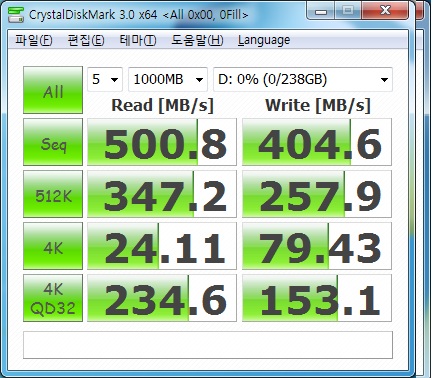Screen dimensions: 435x378
Task: Open the 테마(T) menu
Action: [x=138, y=40]
